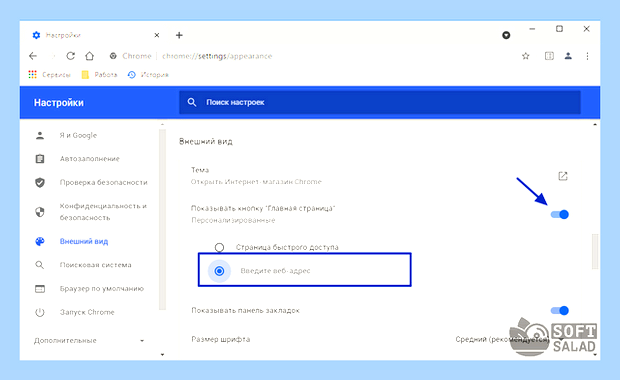The width and height of the screenshot is (620, 380).
Task: Expand the Дополнительные section in the sidebar
Action: click(89, 340)
